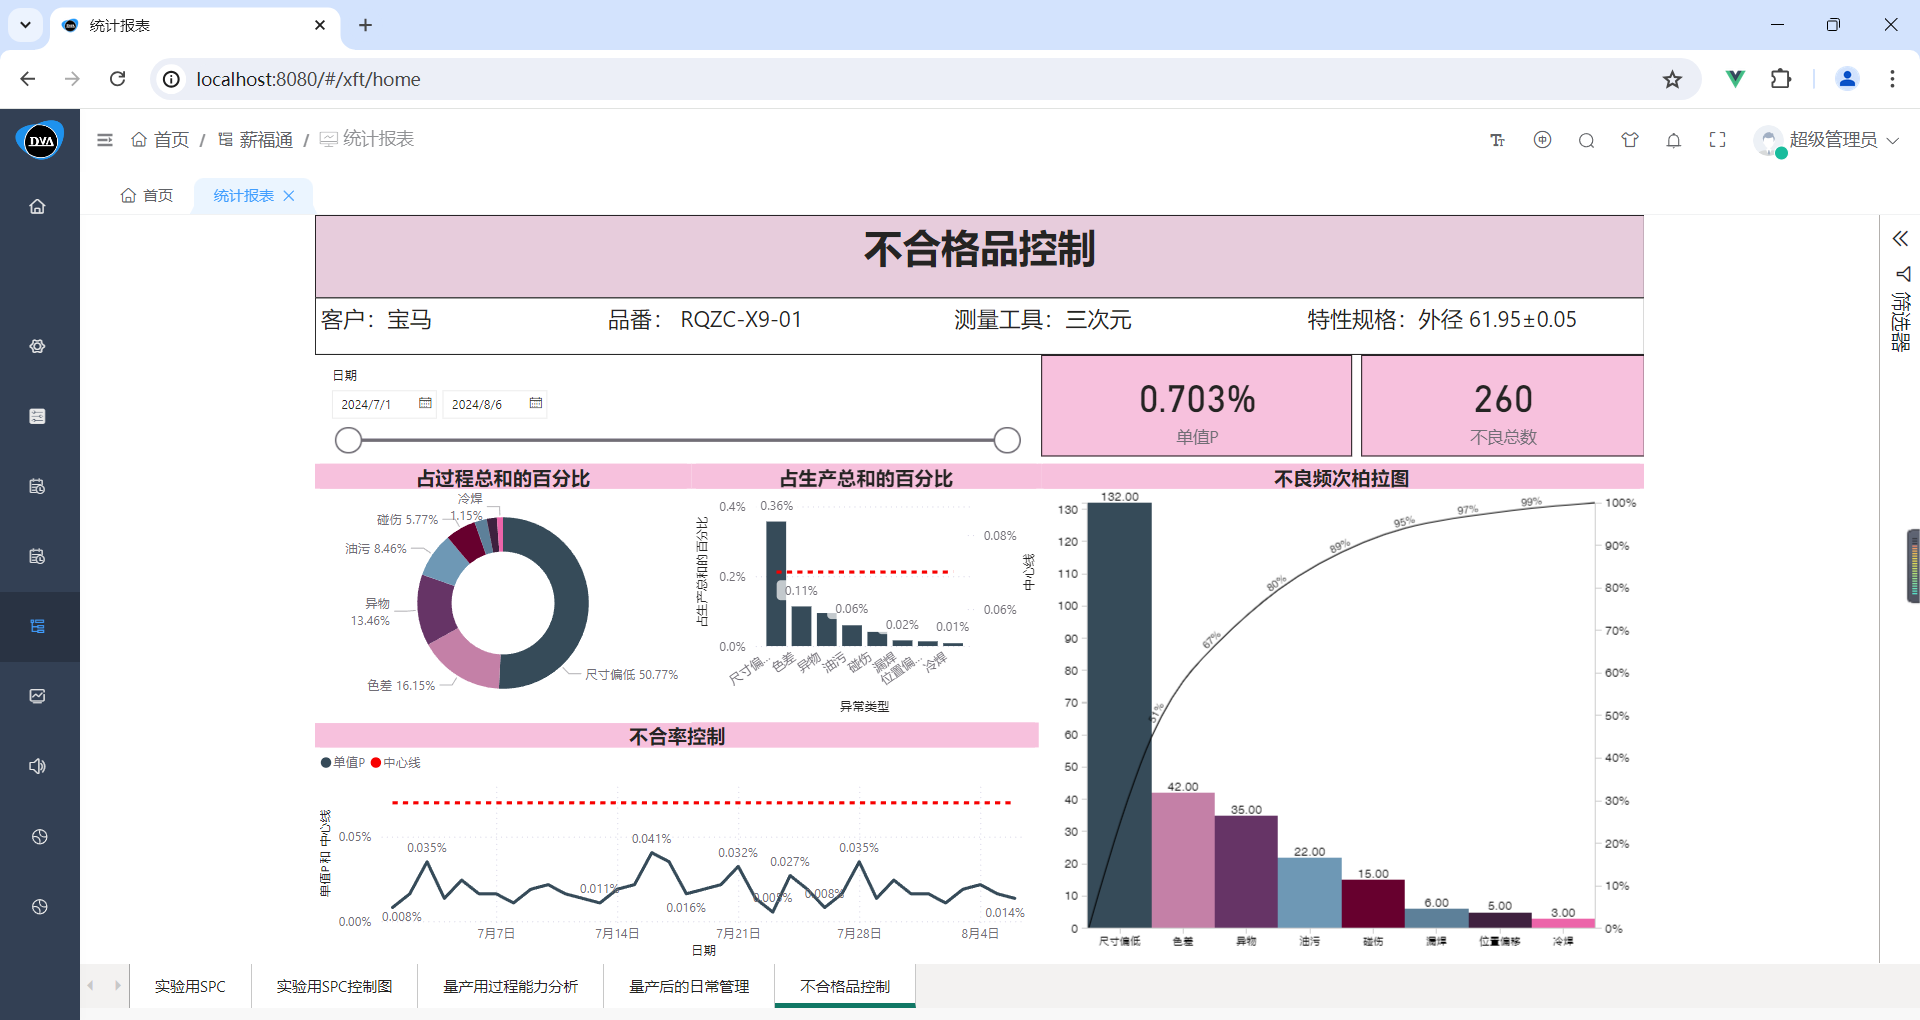Open browser profile avatar icon
1920x1020 pixels.
(1847, 79)
